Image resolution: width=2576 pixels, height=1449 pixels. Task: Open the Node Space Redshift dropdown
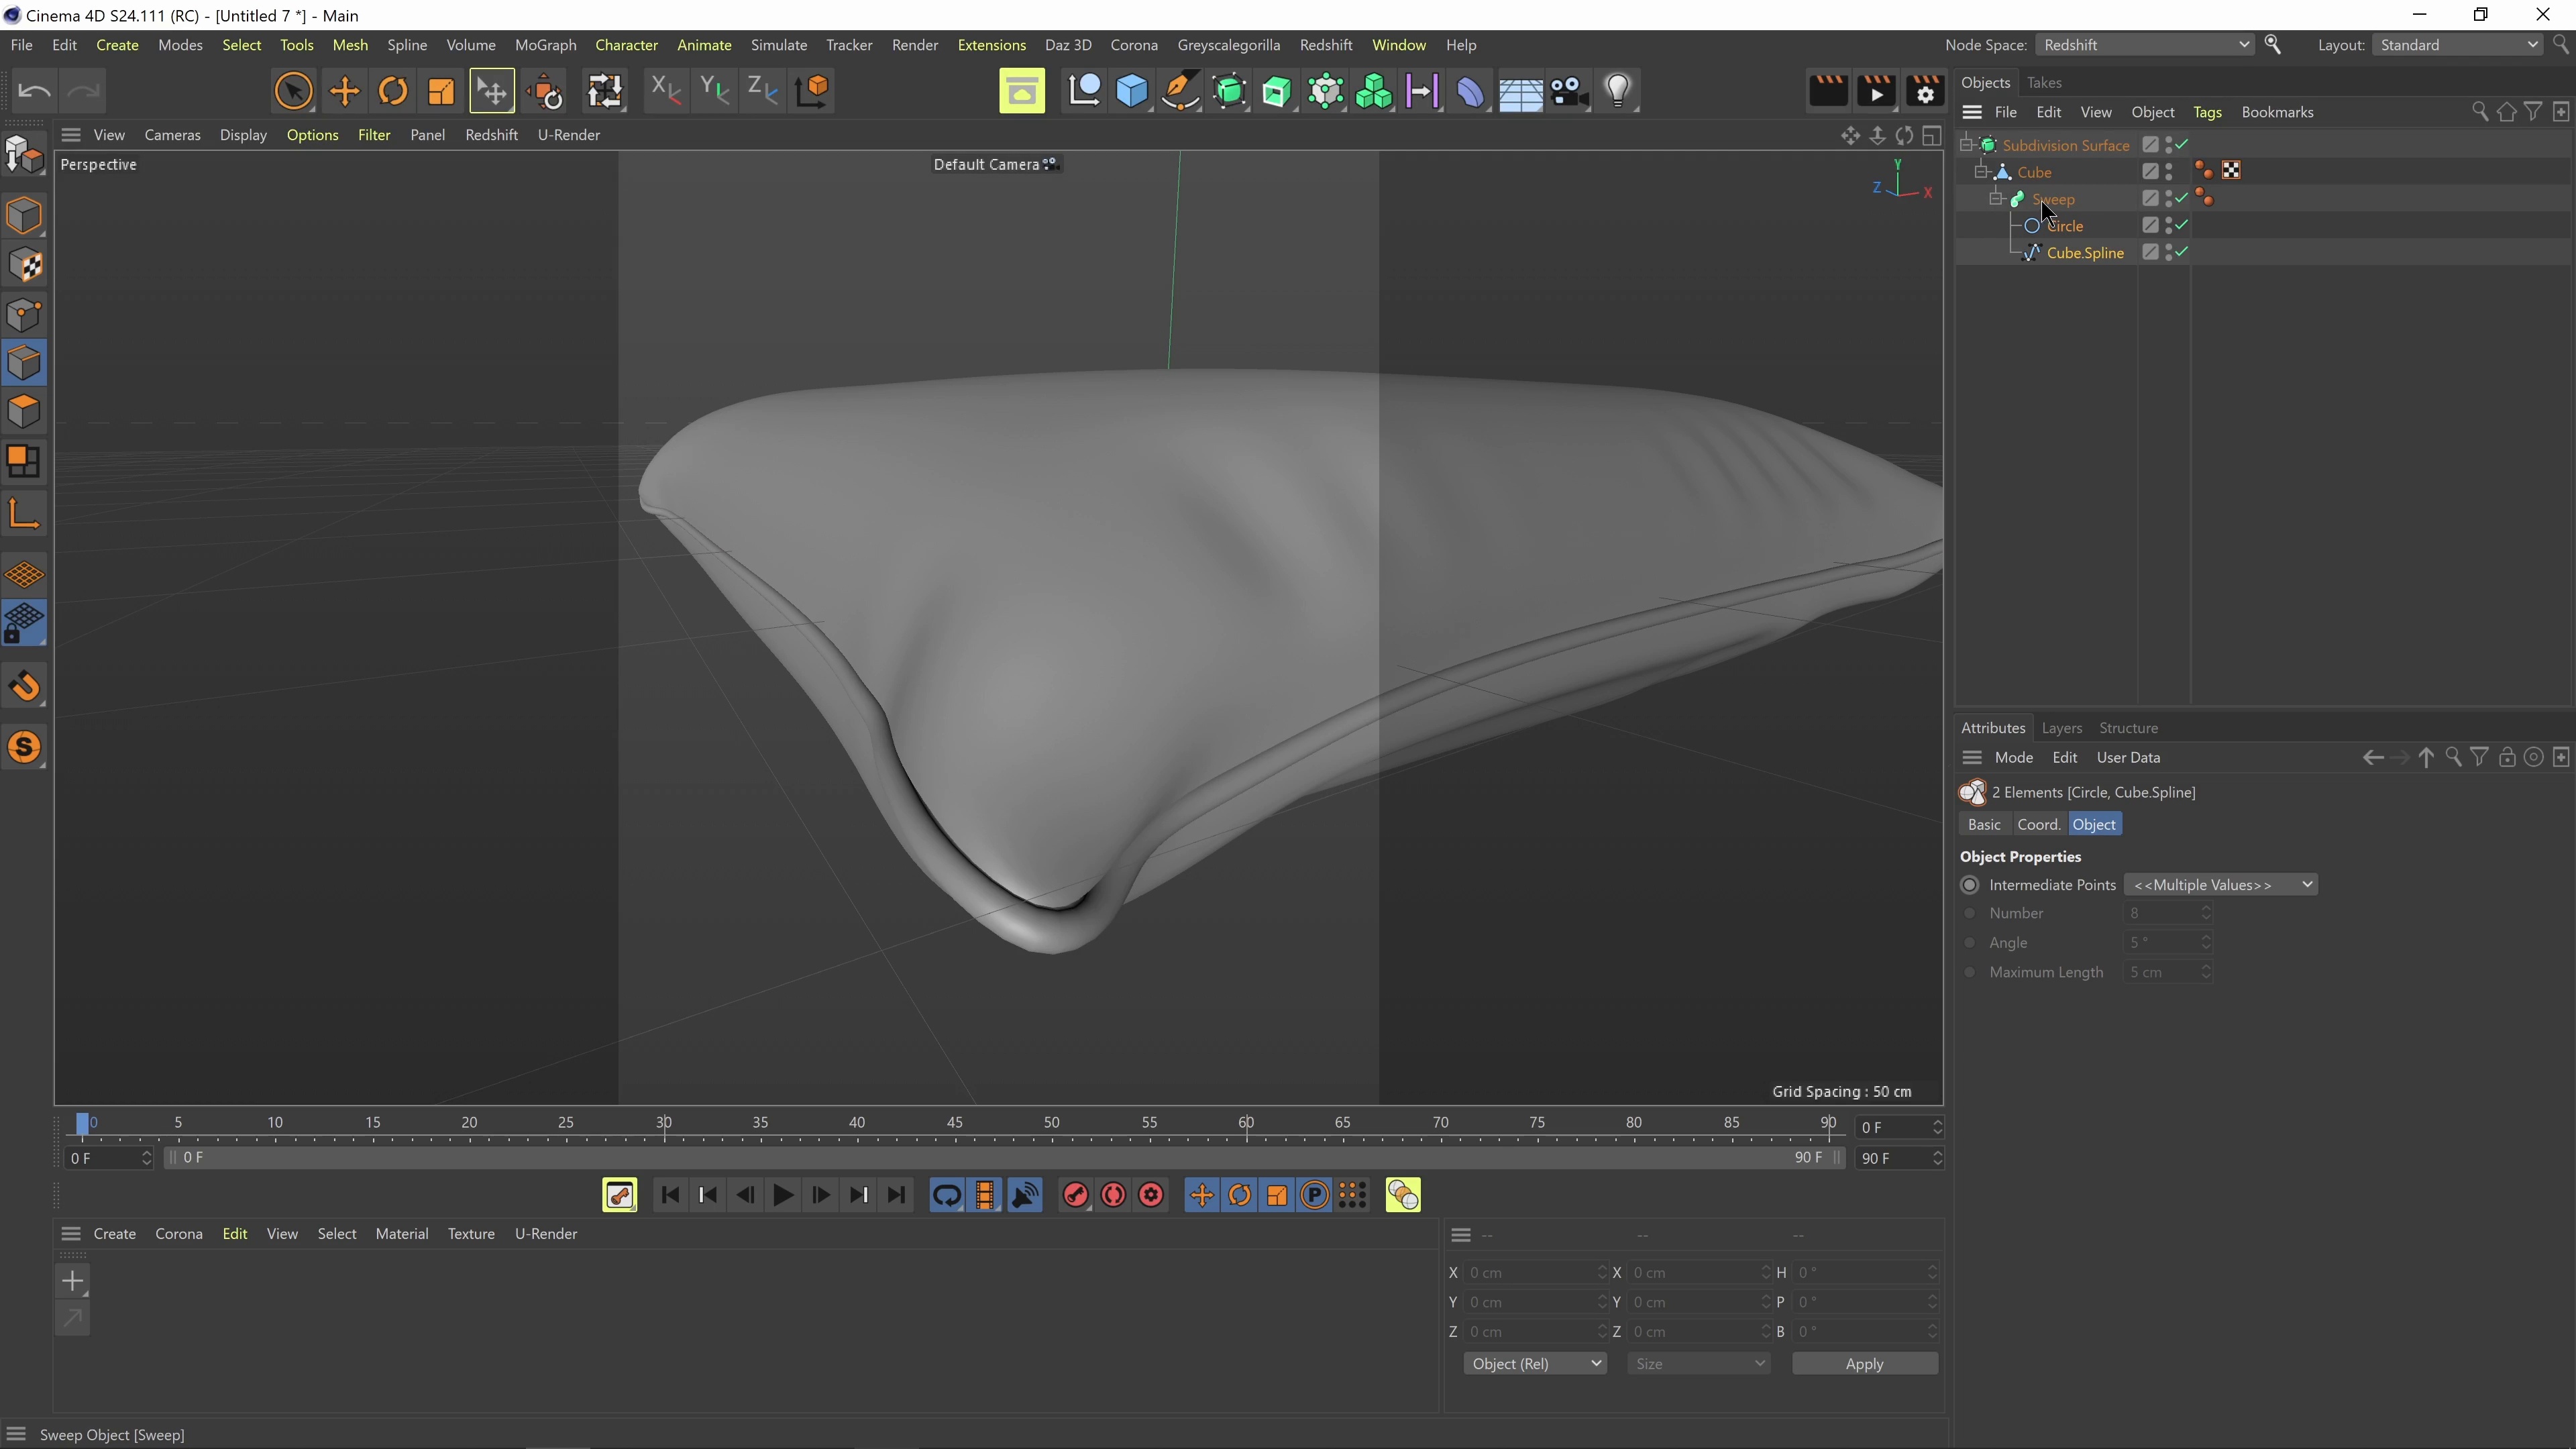2144,45
